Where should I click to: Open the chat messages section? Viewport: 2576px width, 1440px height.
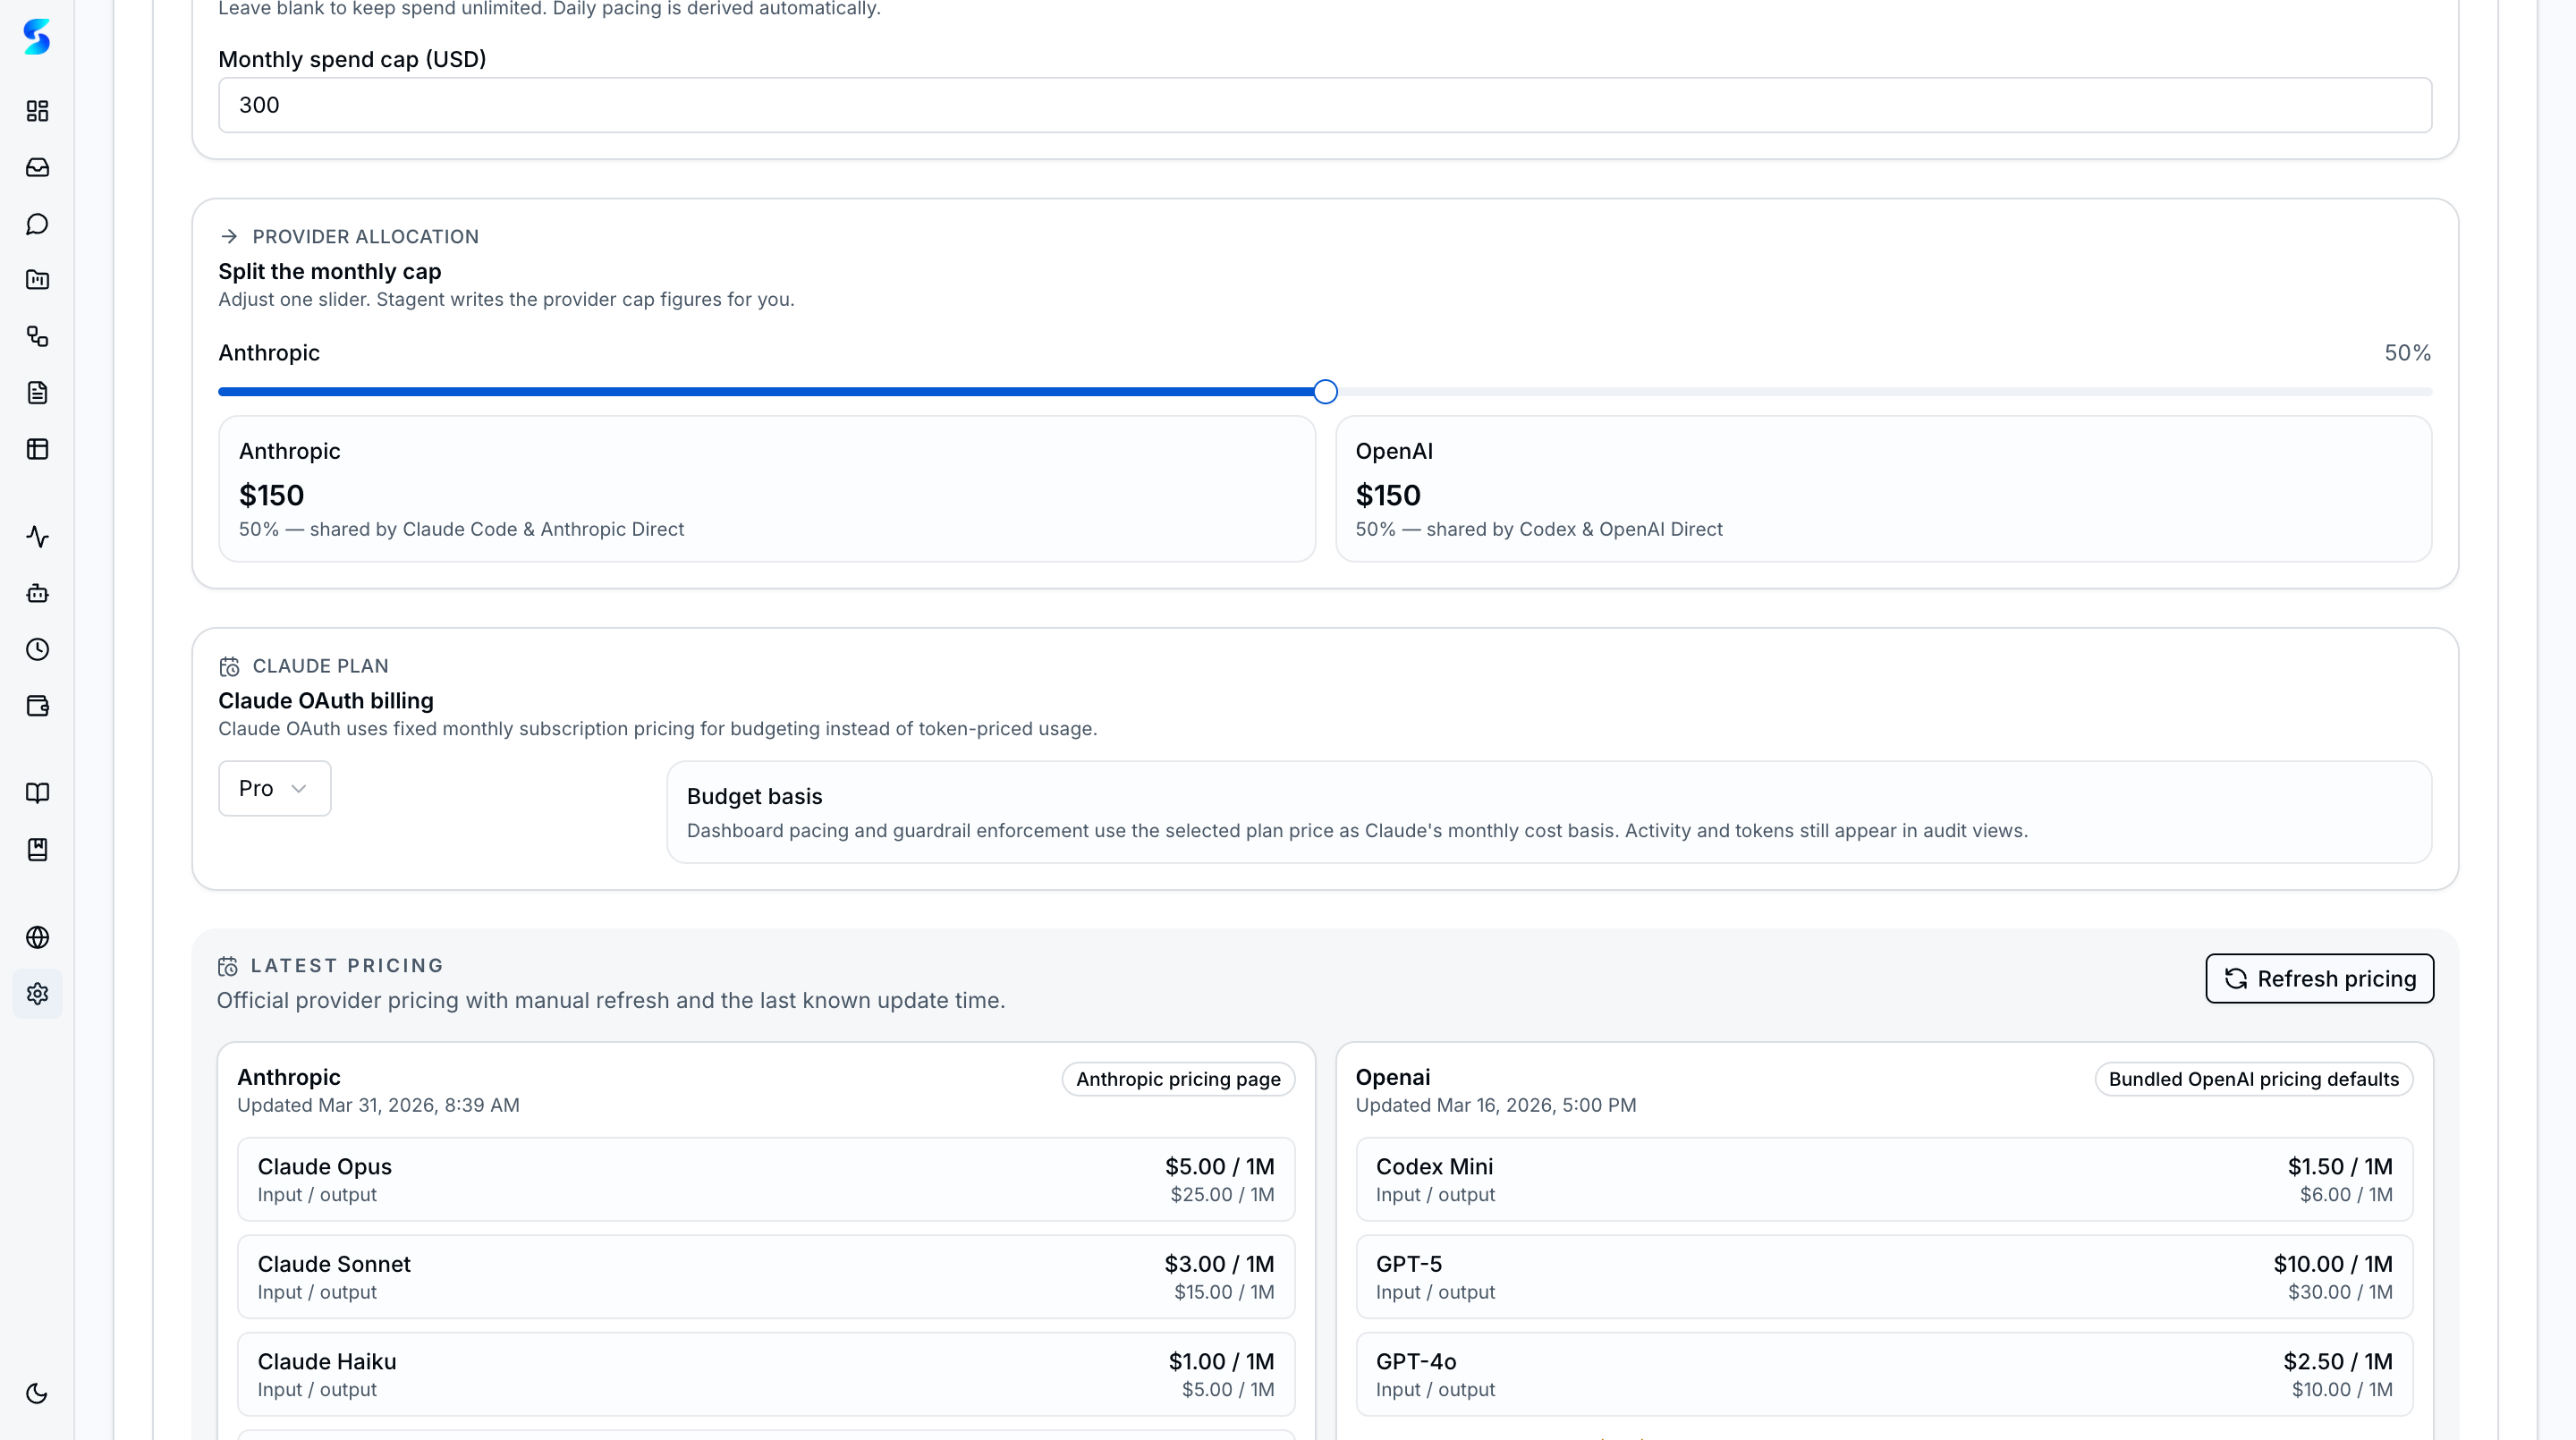coord(37,224)
